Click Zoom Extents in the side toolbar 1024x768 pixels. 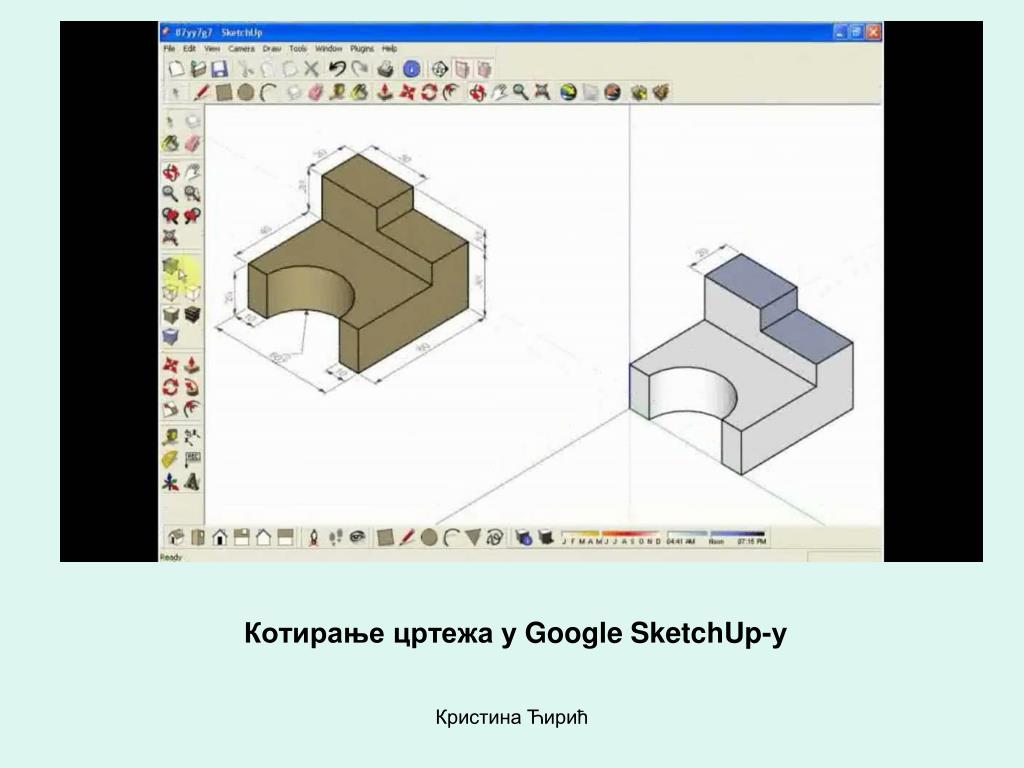click(170, 238)
